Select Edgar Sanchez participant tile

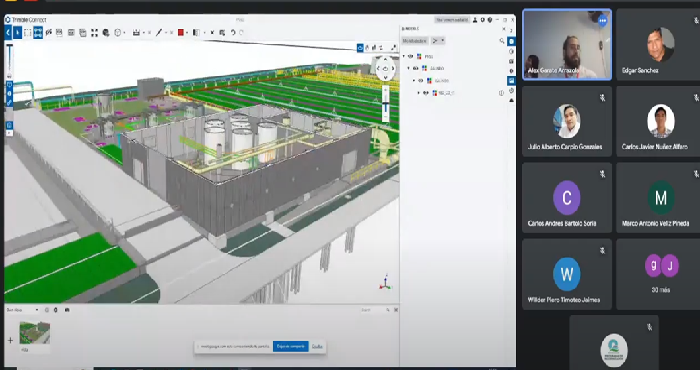point(660,45)
